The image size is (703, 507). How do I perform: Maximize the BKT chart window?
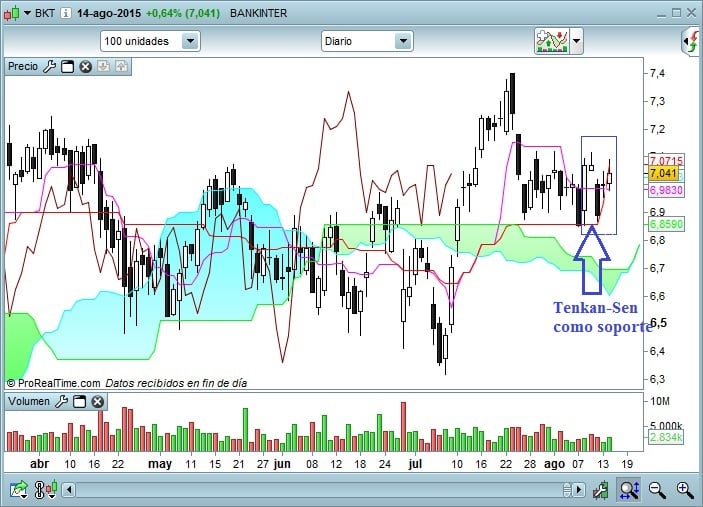pyautogui.click(x=677, y=13)
